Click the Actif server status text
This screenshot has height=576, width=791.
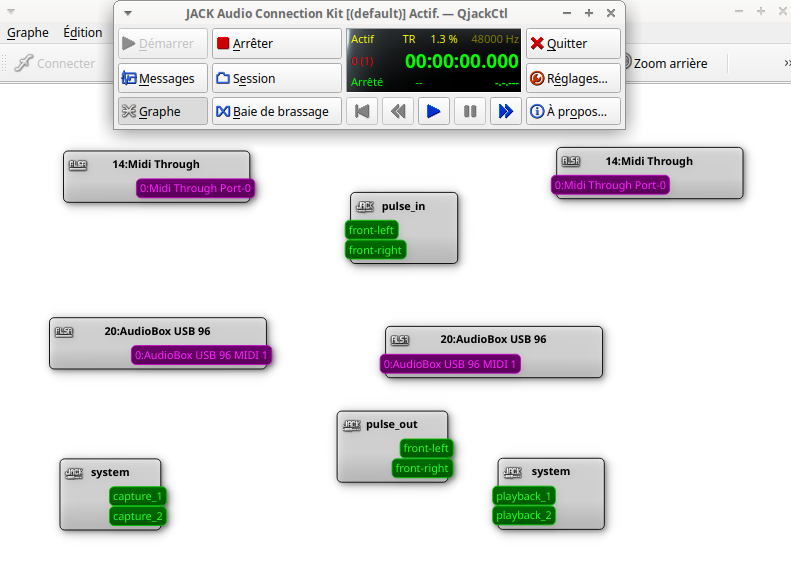[x=363, y=39]
